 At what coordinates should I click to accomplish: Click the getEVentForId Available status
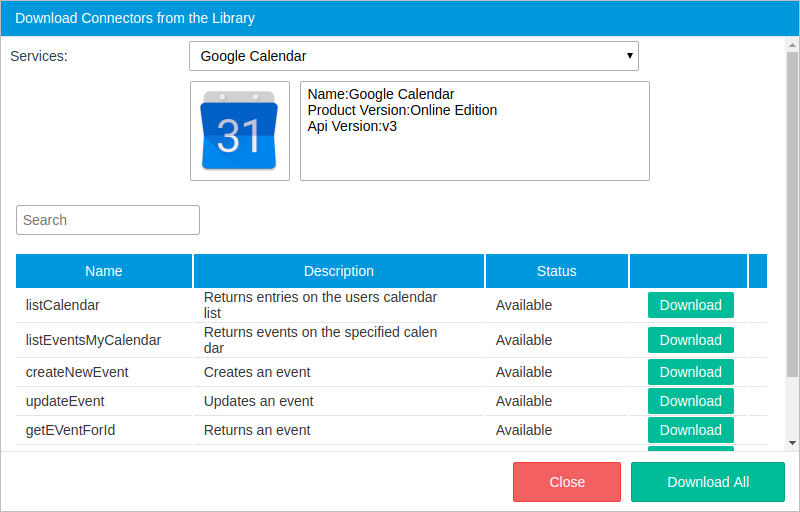click(523, 430)
